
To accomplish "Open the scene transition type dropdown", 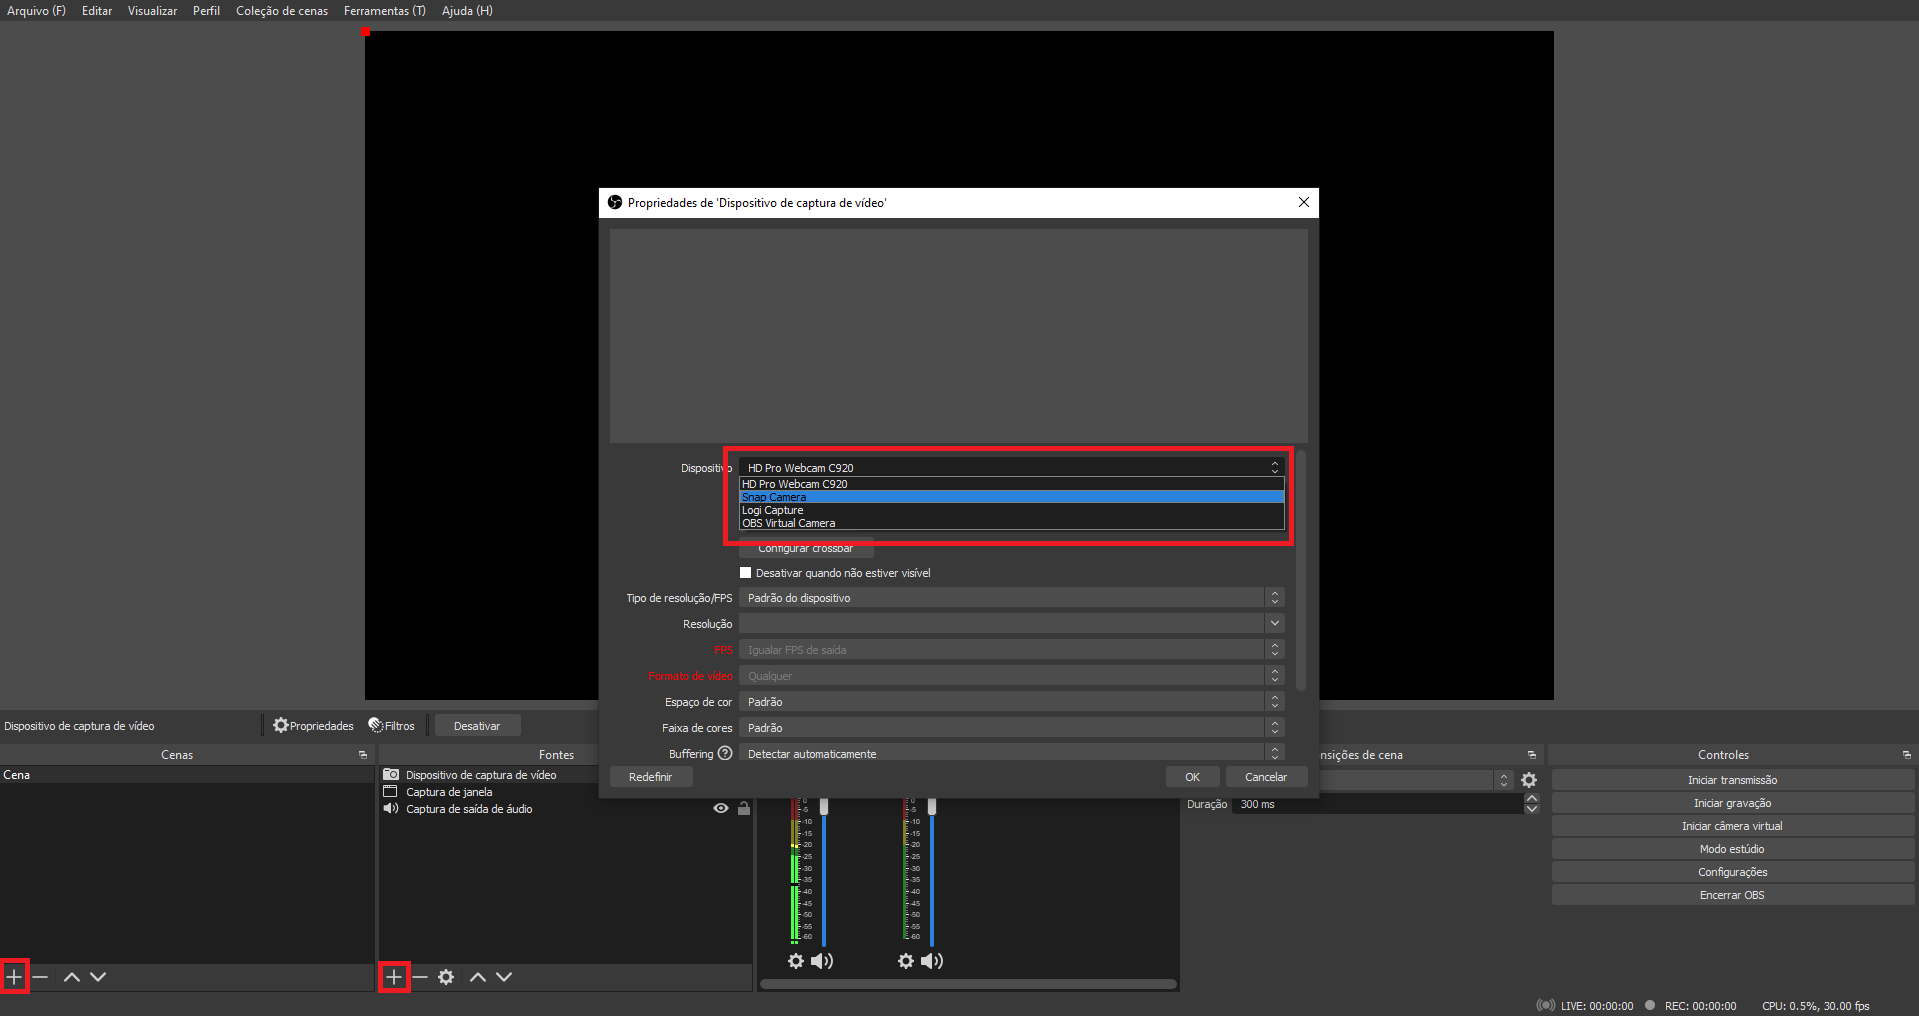I will click(1416, 780).
